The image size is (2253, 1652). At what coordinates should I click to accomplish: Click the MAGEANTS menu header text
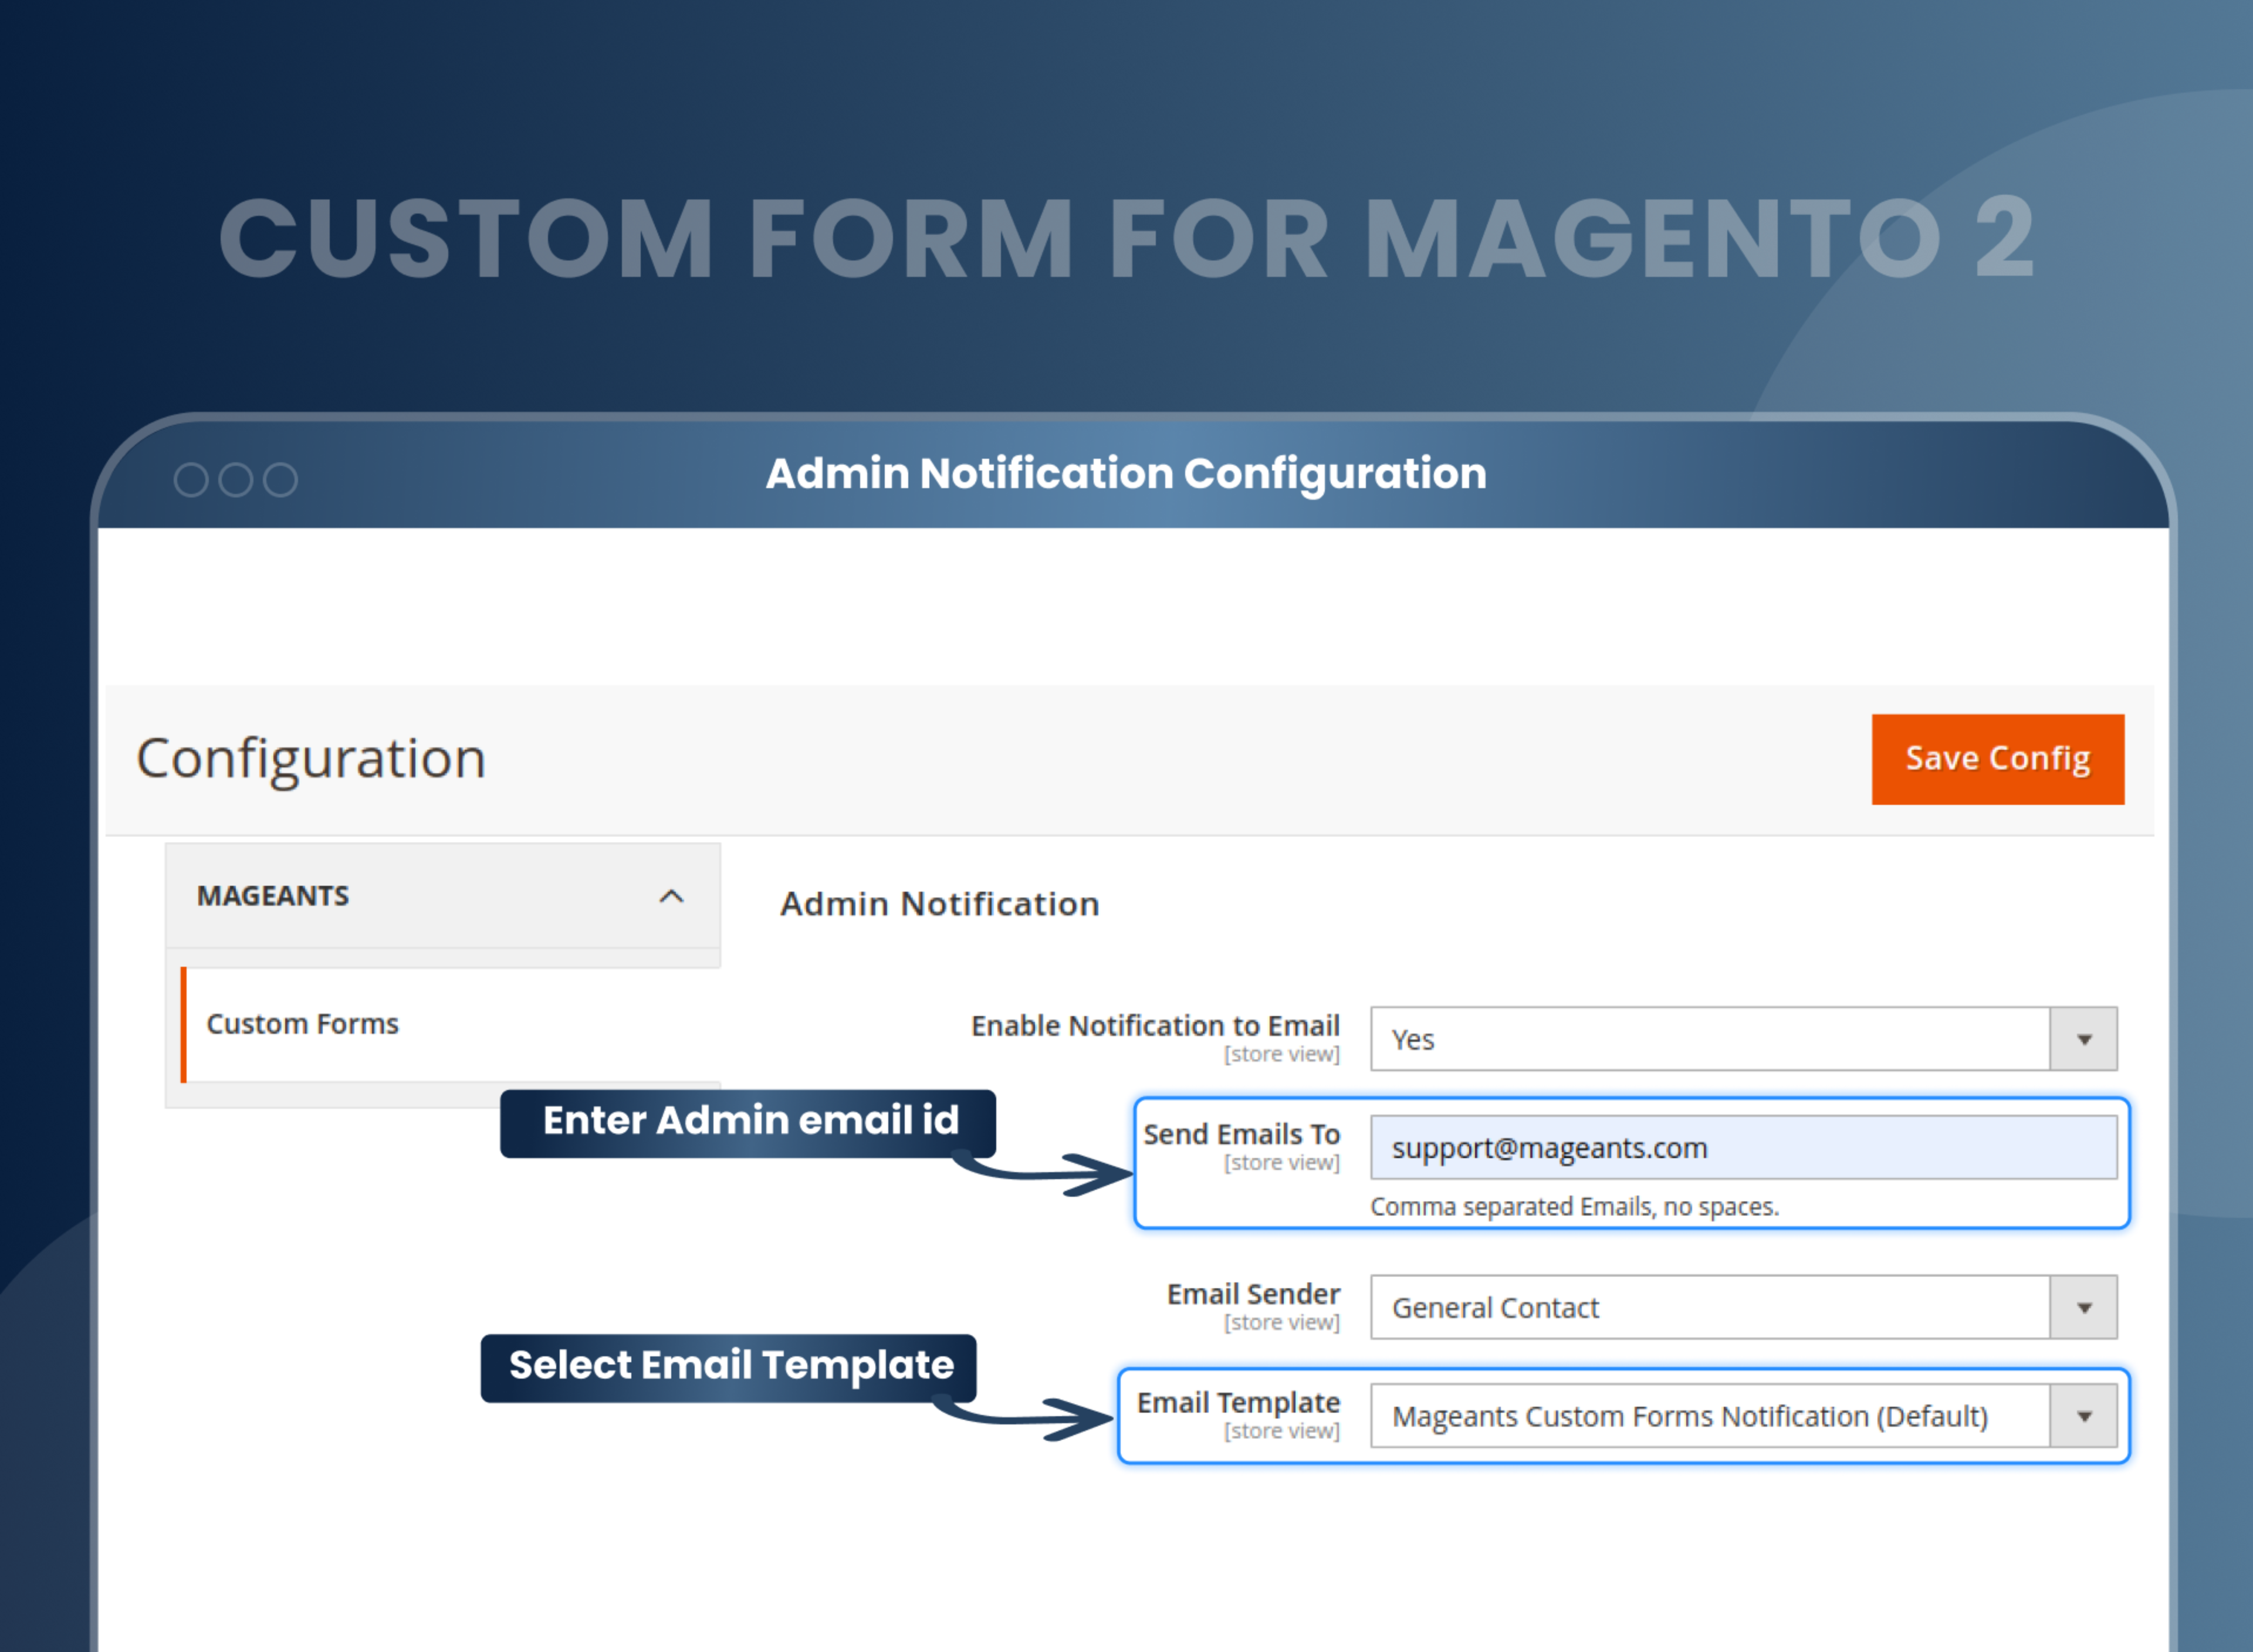click(x=273, y=896)
